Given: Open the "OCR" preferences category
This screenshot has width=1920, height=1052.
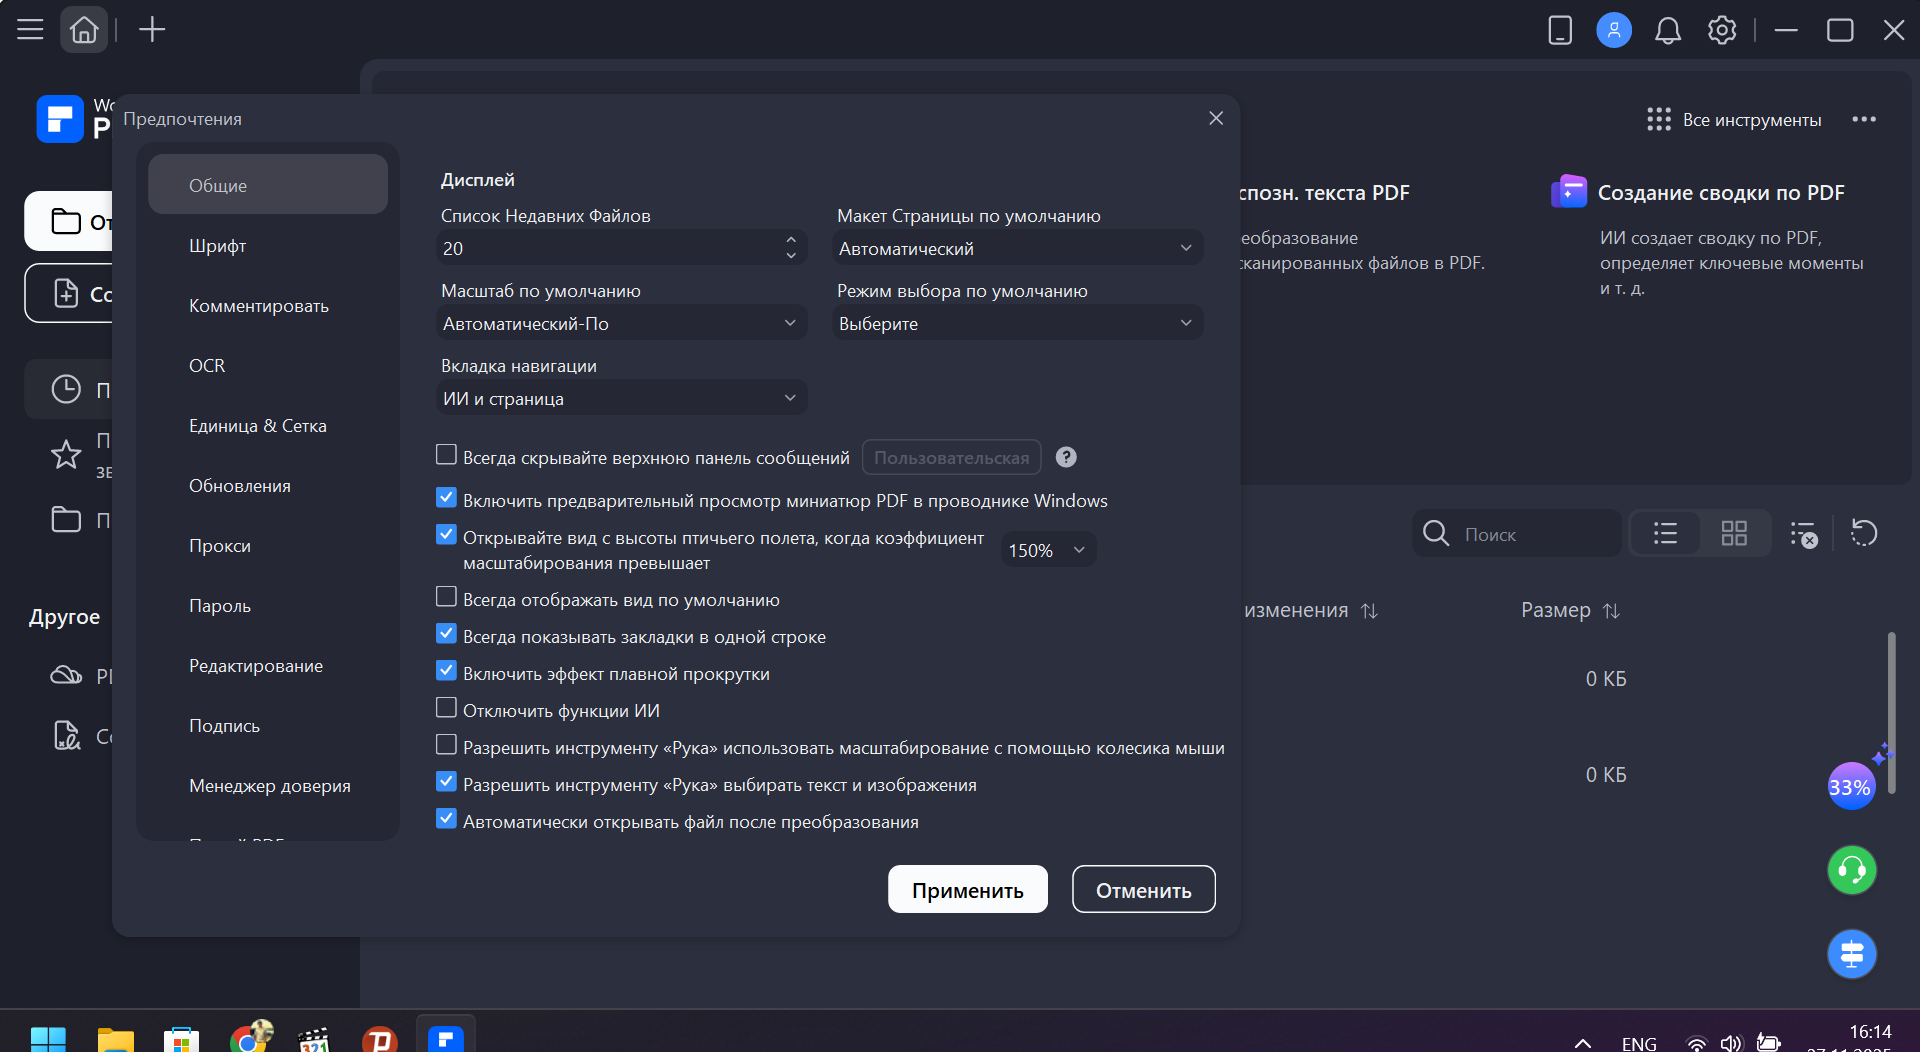Looking at the screenshot, I should pyautogui.click(x=207, y=366).
